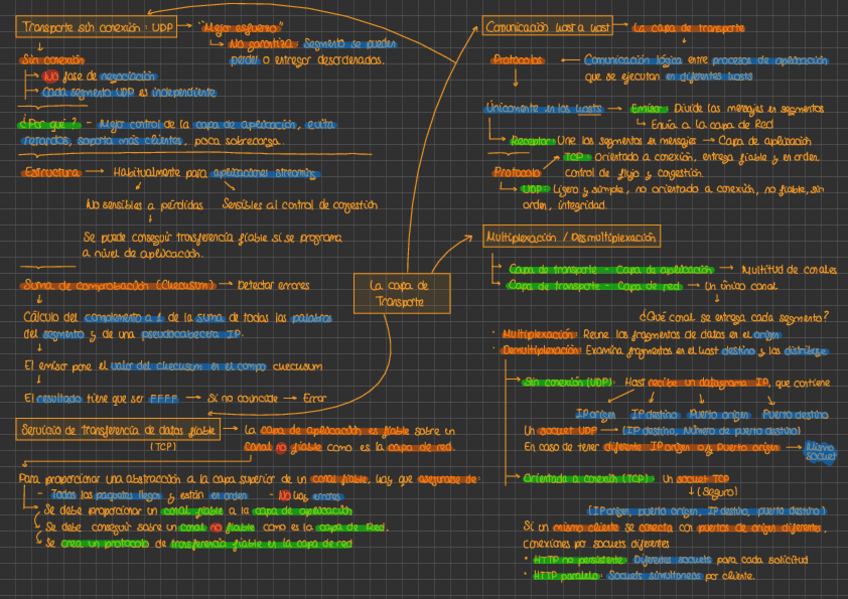Click the central "La capa de Transporte" box
Screen dimensions: 848x599
tap(402, 293)
